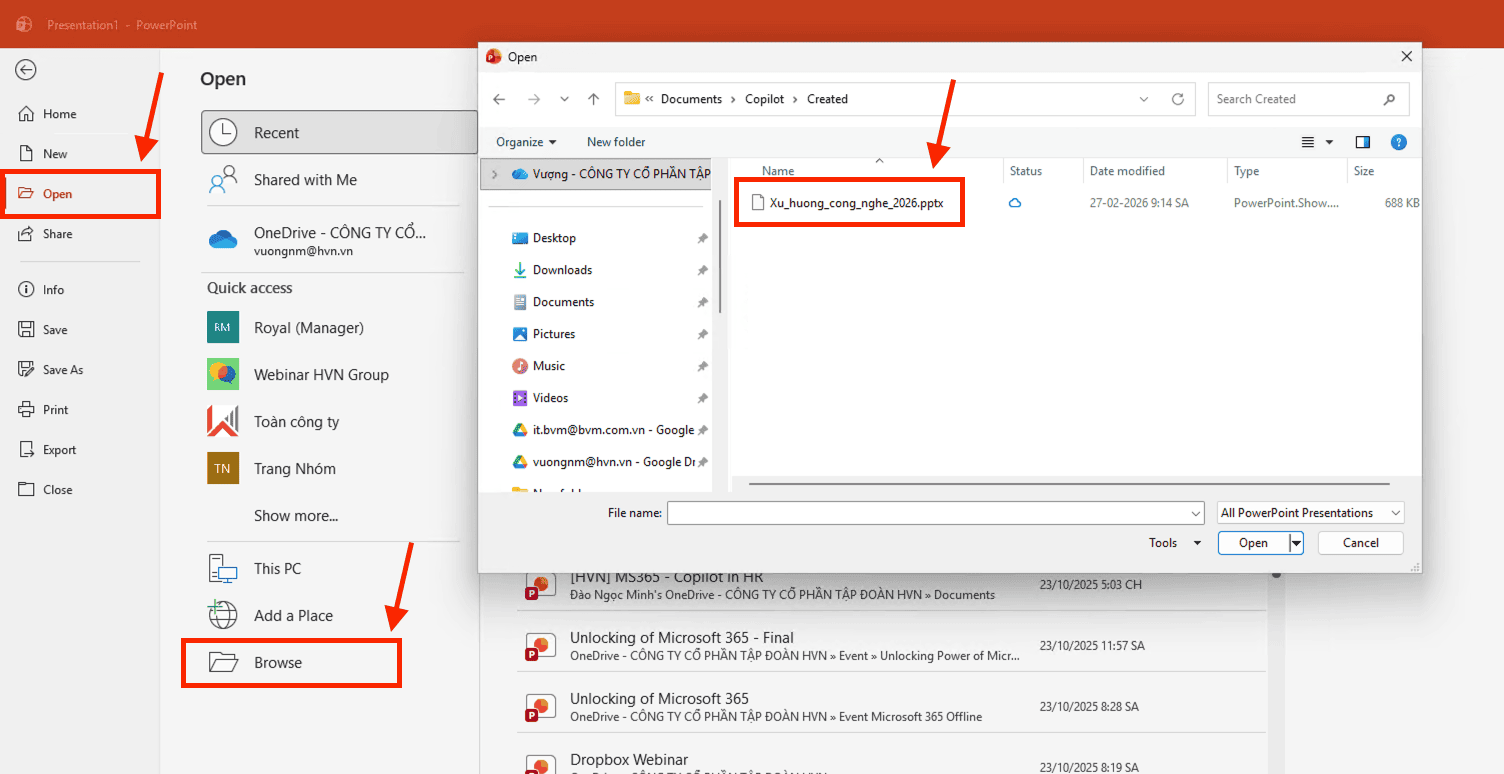Open the Organize dropdown menu

pos(526,142)
